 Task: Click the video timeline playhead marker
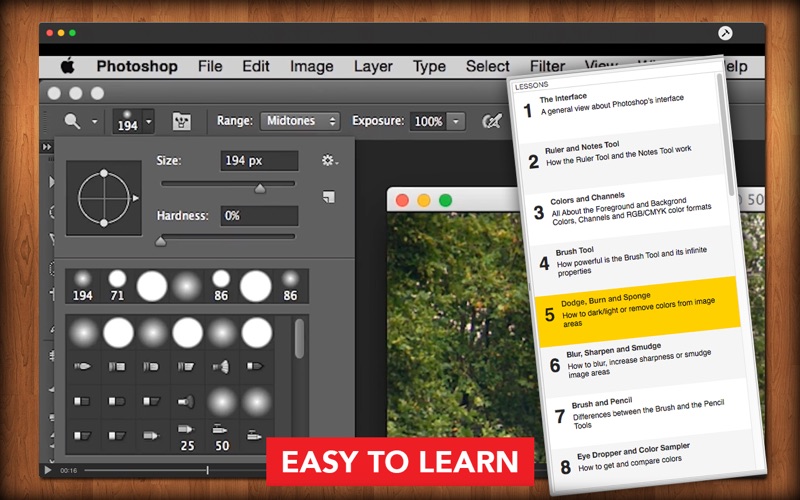coord(207,470)
